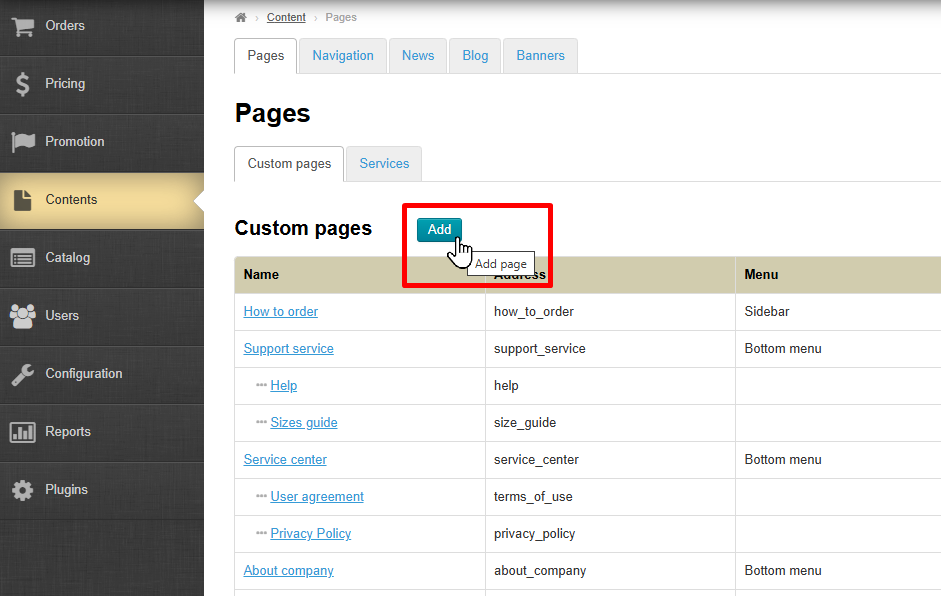Click the Catalog list icon

22,258
